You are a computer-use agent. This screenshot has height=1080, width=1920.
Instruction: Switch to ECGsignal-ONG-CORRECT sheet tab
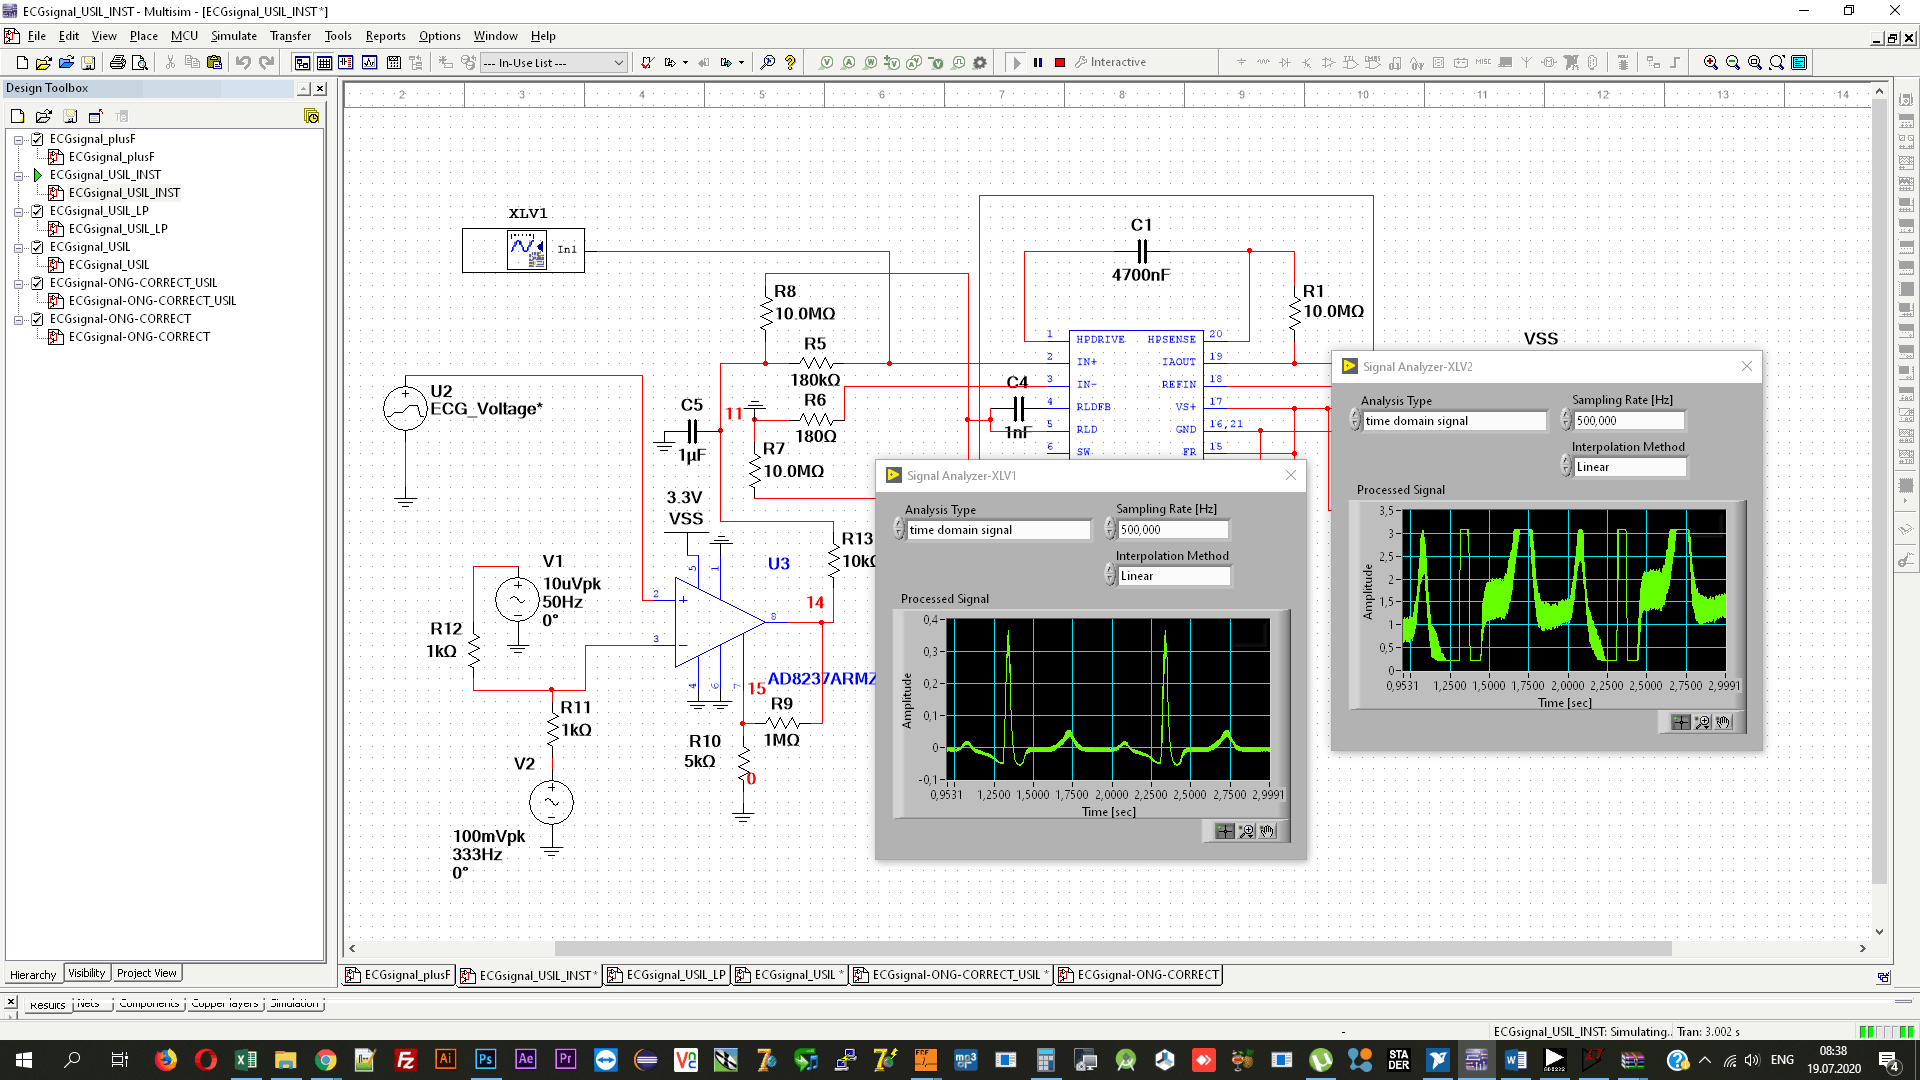[x=1139, y=975]
